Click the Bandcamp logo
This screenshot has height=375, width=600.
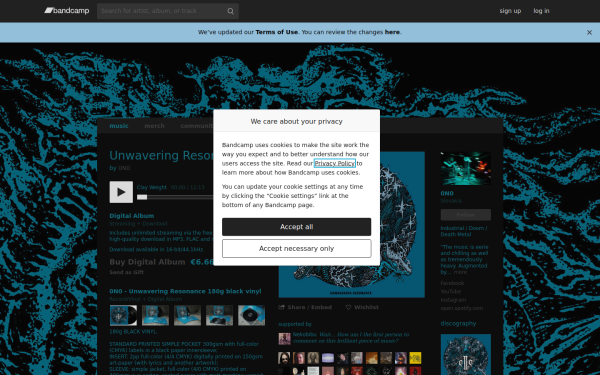pyautogui.click(x=67, y=11)
